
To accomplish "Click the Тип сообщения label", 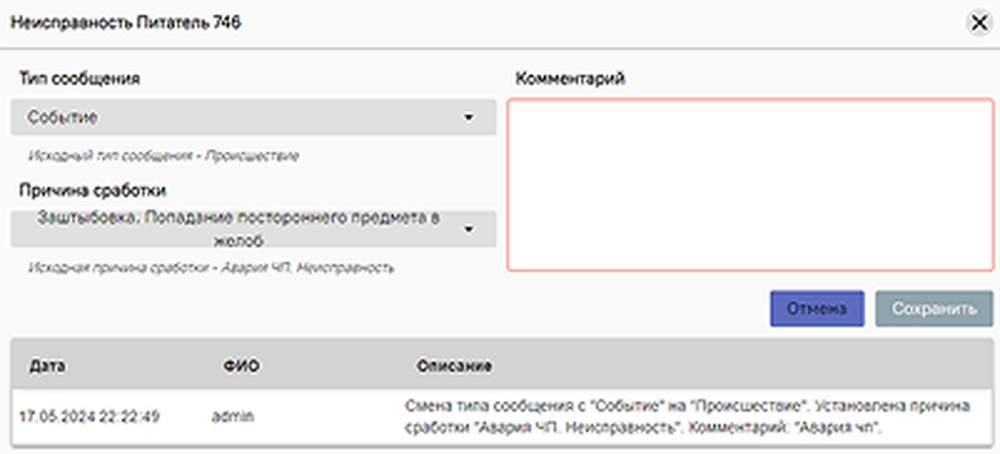I will point(79,79).
